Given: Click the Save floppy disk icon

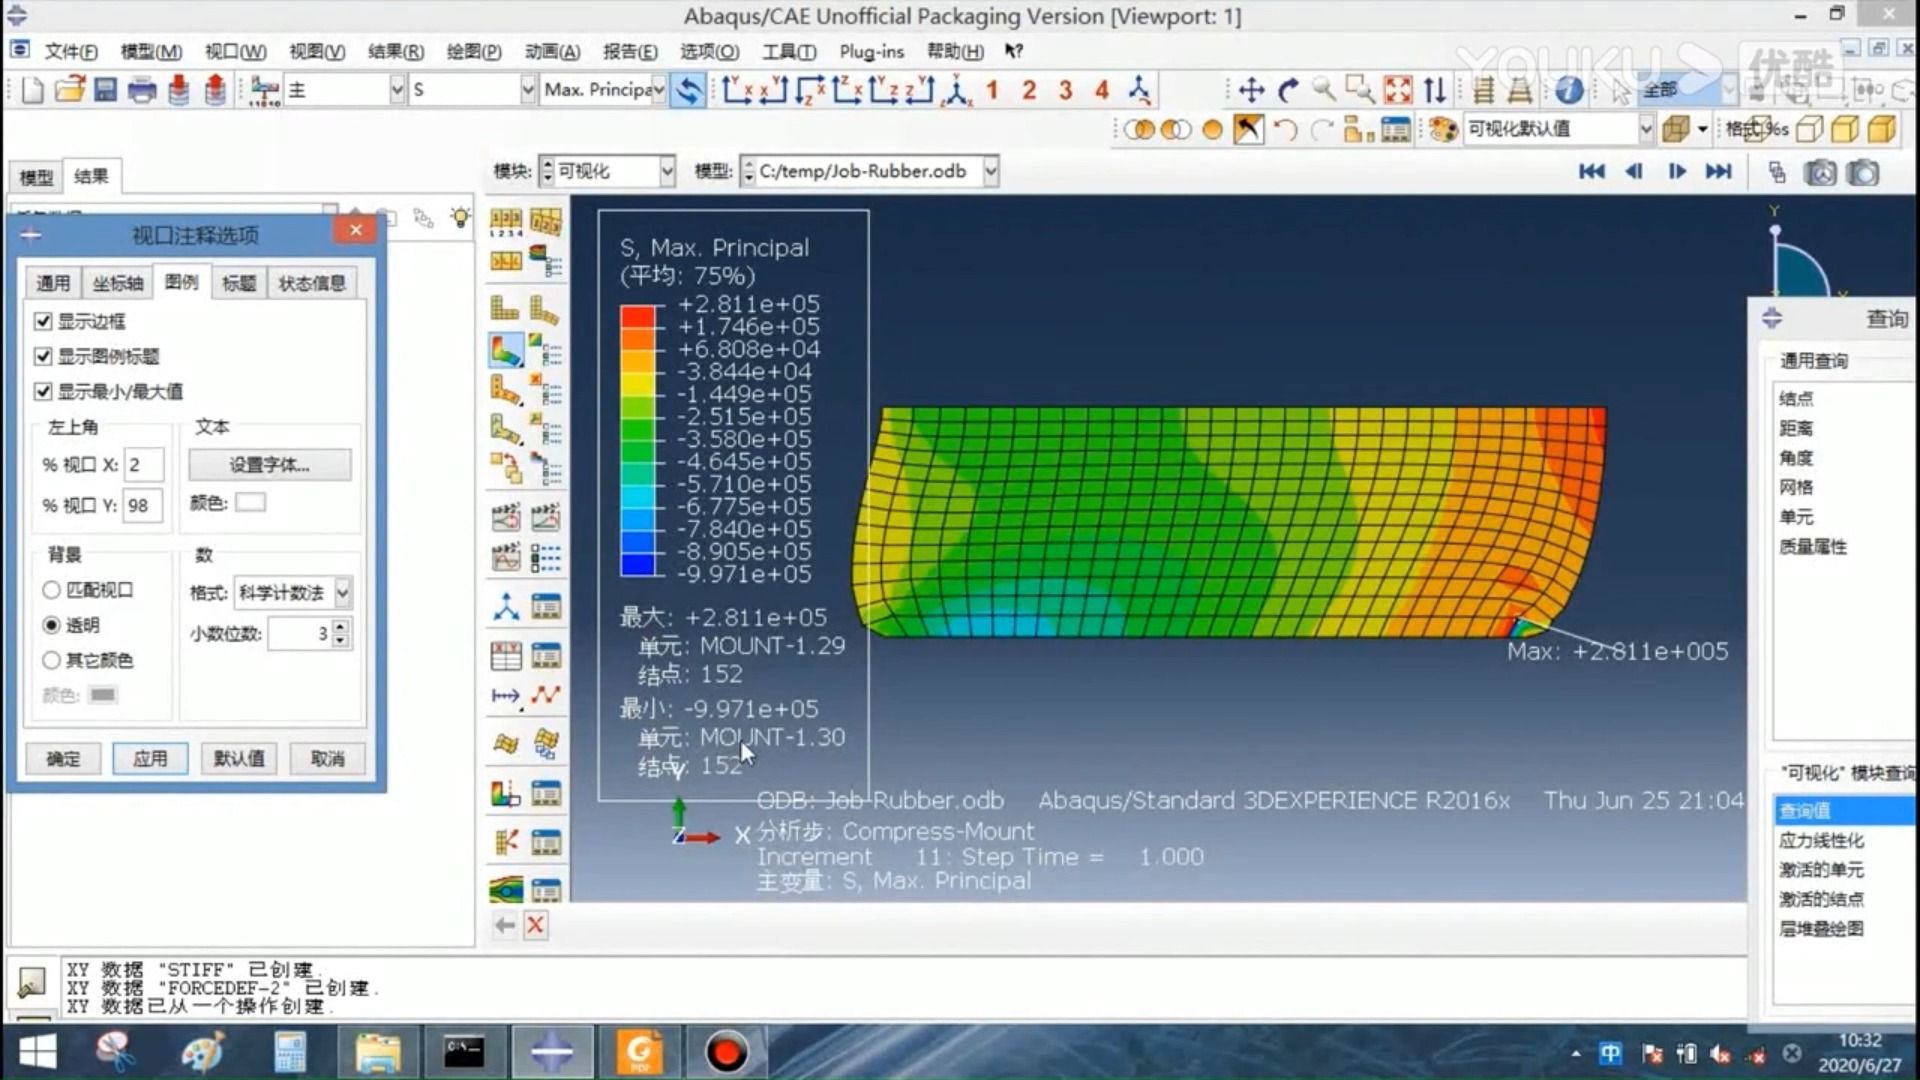Looking at the screenshot, I should point(105,90).
